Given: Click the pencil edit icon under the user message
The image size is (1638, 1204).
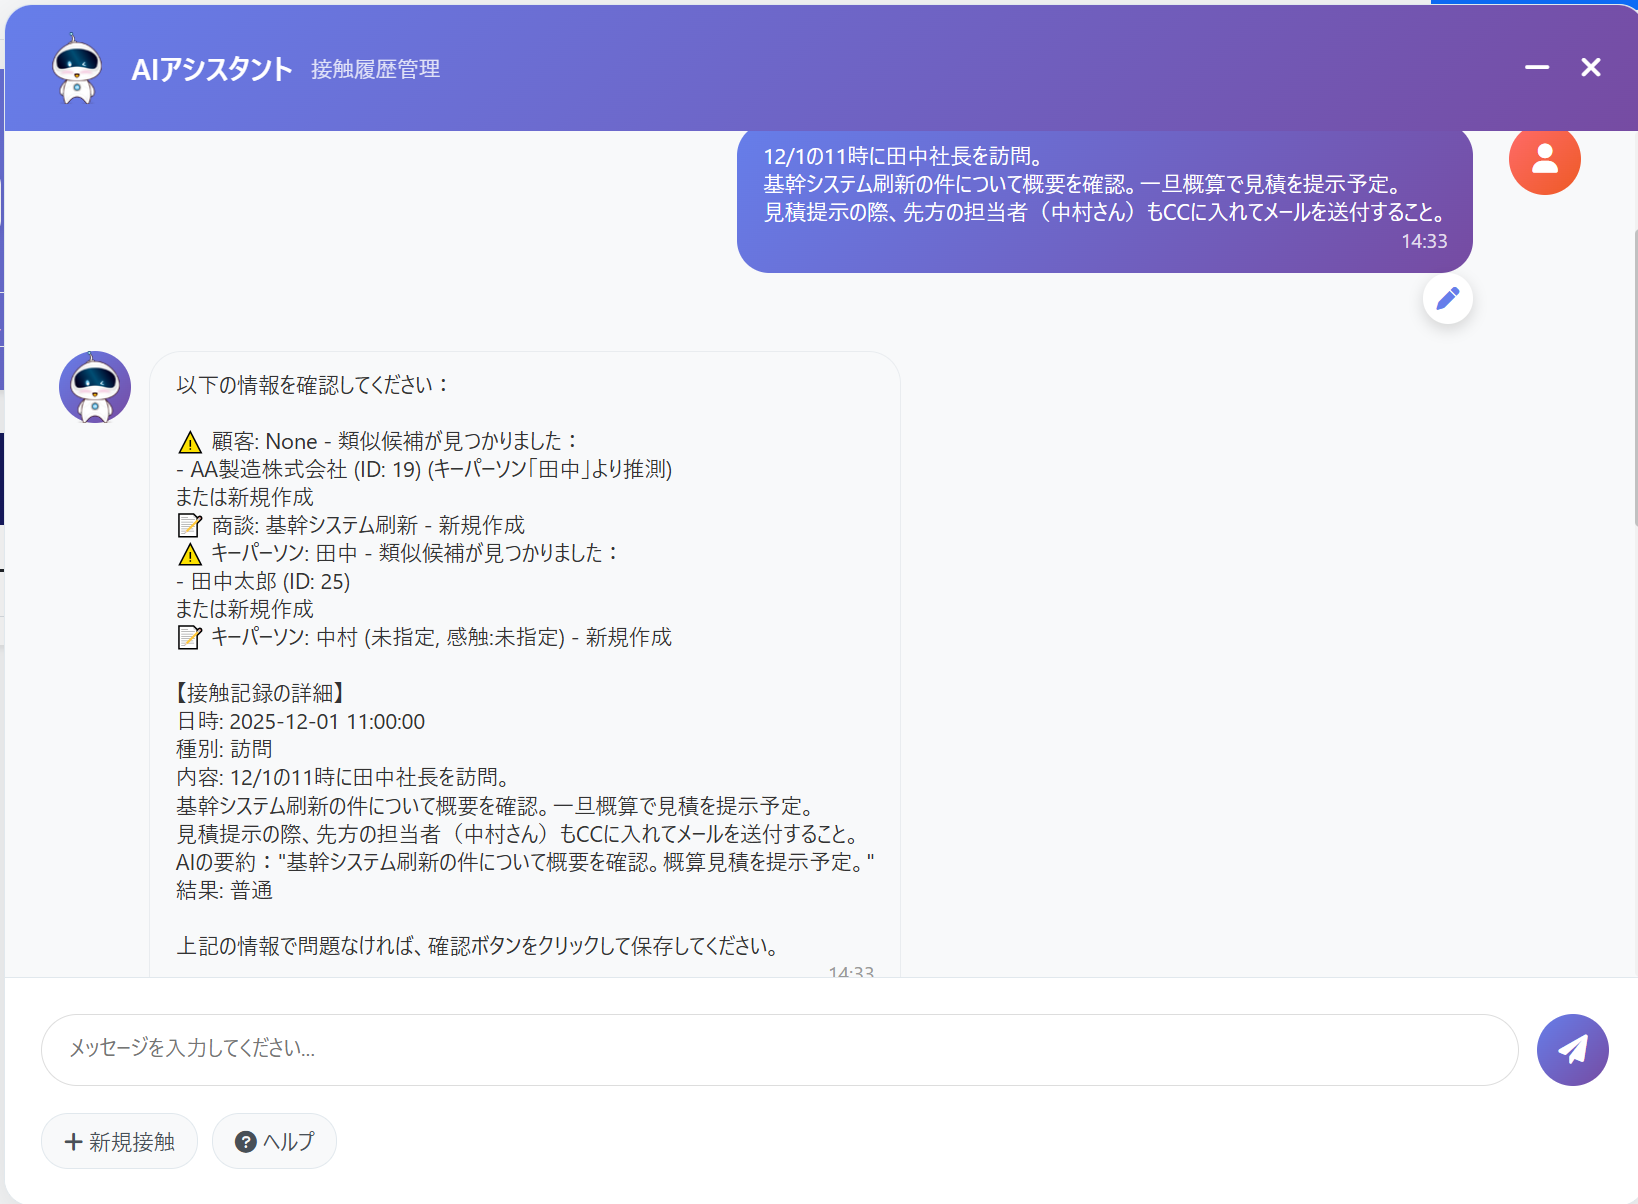Looking at the screenshot, I should (1447, 299).
